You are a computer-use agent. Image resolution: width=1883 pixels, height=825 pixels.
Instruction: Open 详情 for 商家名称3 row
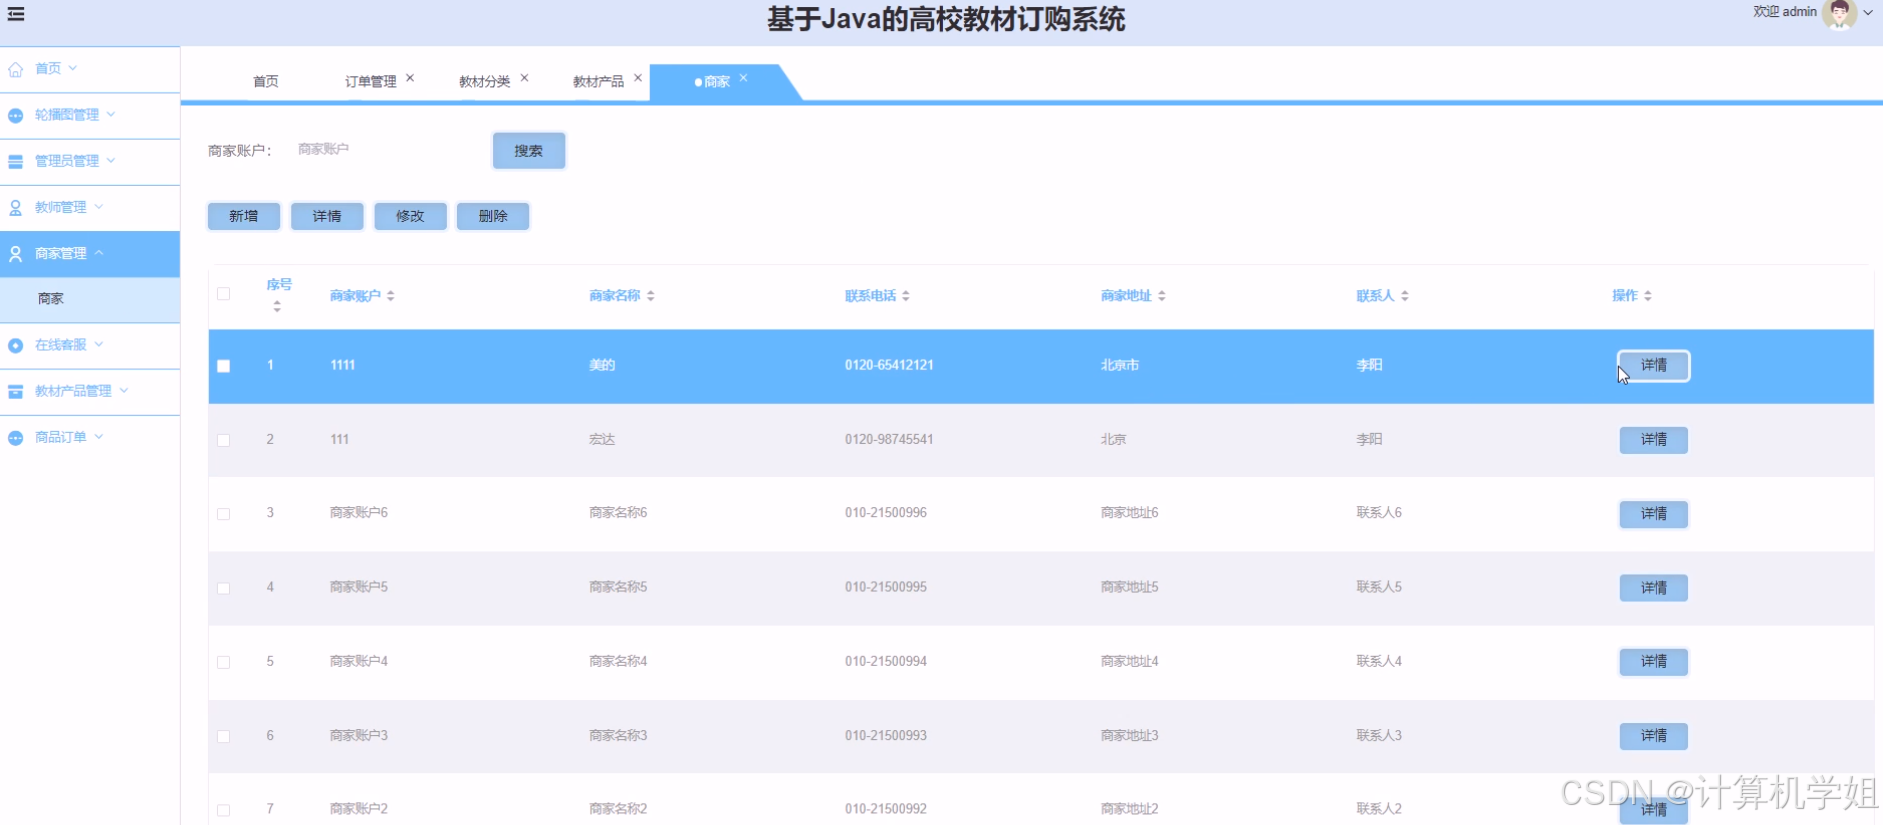(1654, 736)
